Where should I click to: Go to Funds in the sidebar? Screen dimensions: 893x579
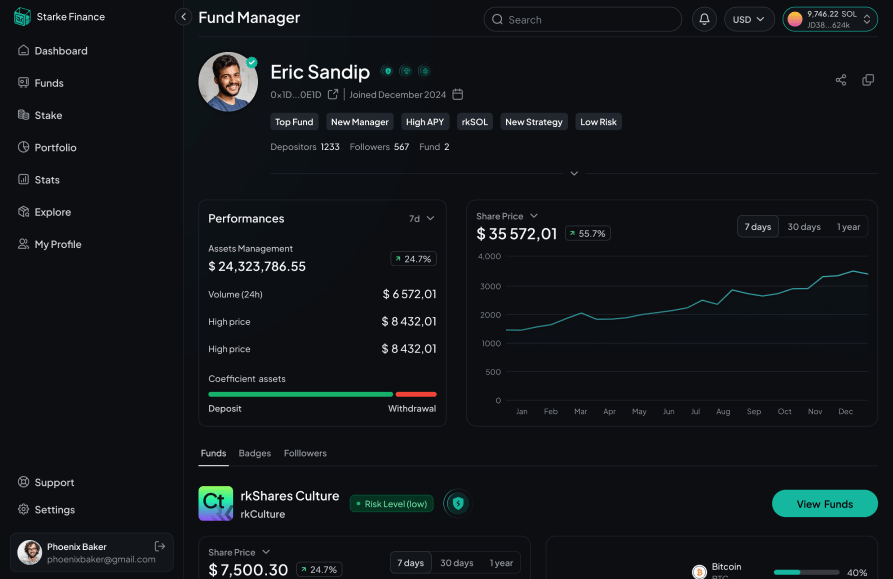(x=40, y=83)
